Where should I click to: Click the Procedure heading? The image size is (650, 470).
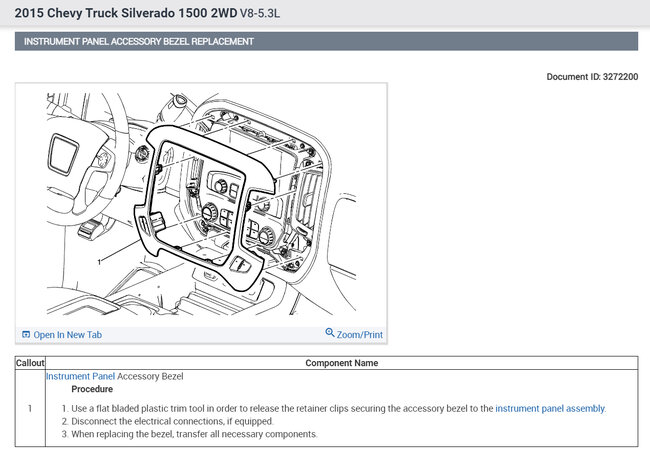tap(92, 389)
